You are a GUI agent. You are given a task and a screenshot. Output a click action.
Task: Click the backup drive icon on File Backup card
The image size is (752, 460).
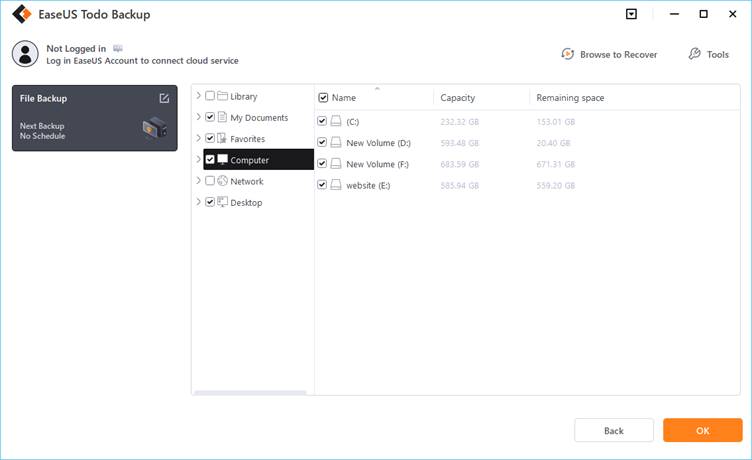pos(154,128)
